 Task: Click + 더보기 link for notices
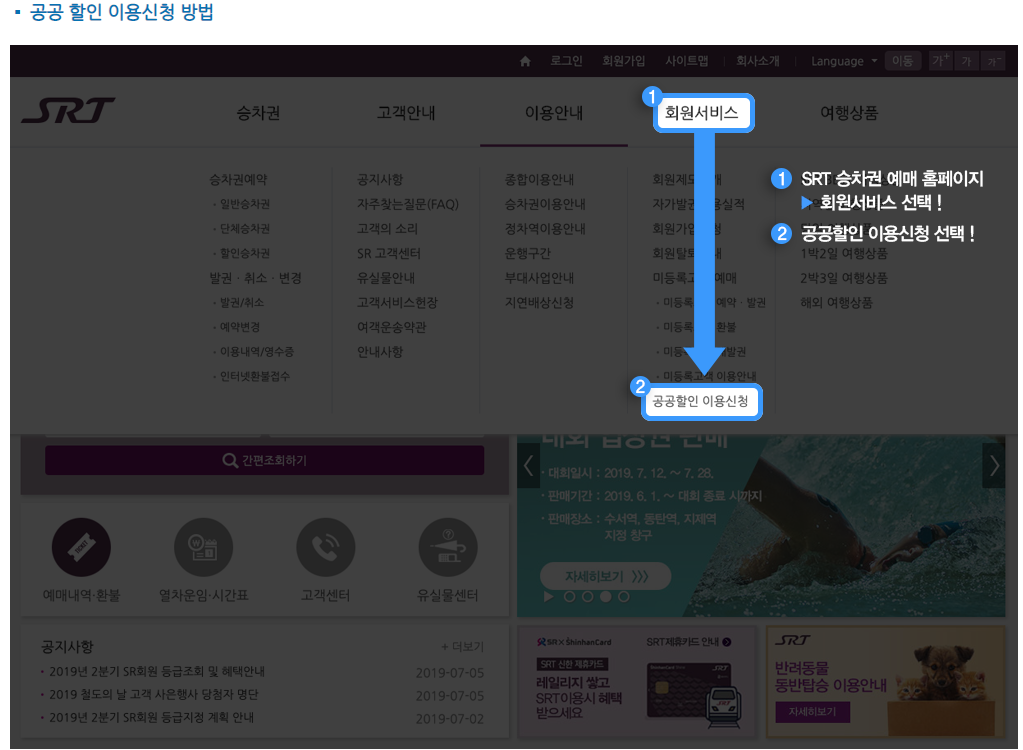coord(463,647)
